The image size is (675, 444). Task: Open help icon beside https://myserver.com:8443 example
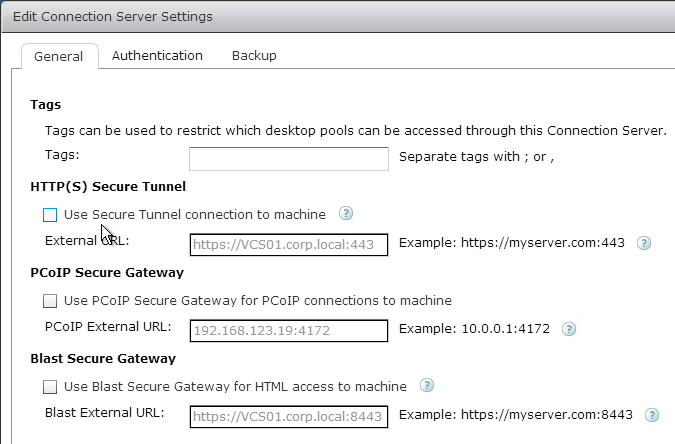pos(652,415)
